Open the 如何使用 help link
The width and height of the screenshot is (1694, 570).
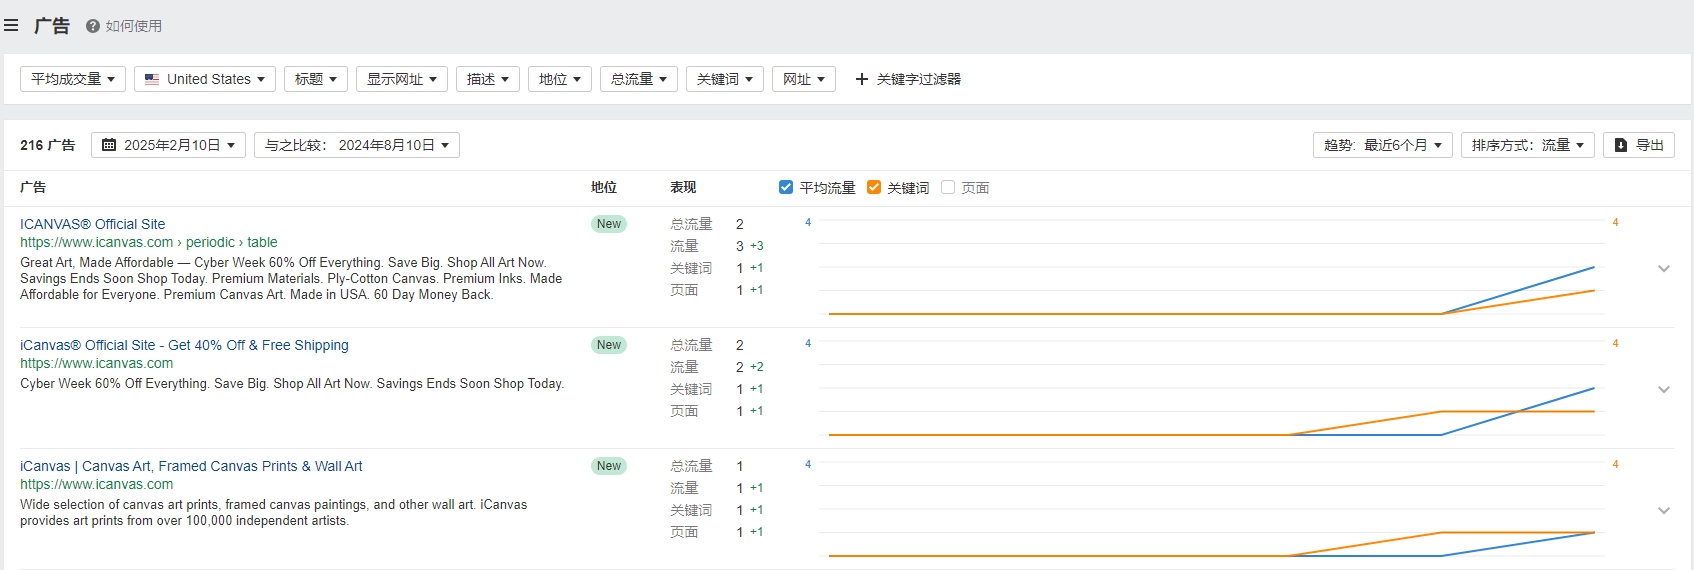pos(133,26)
